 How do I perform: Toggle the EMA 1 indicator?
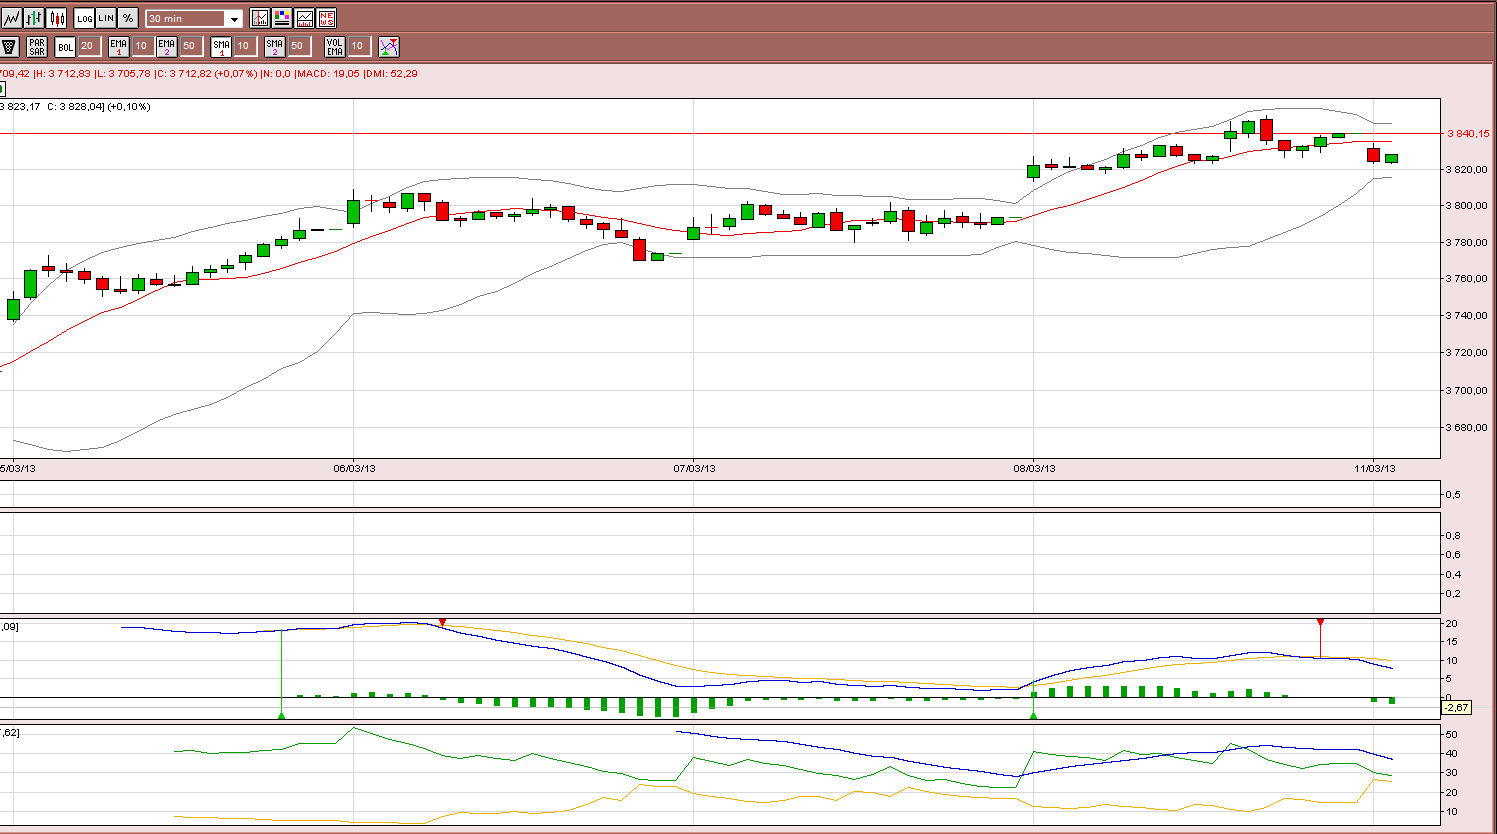tap(119, 46)
